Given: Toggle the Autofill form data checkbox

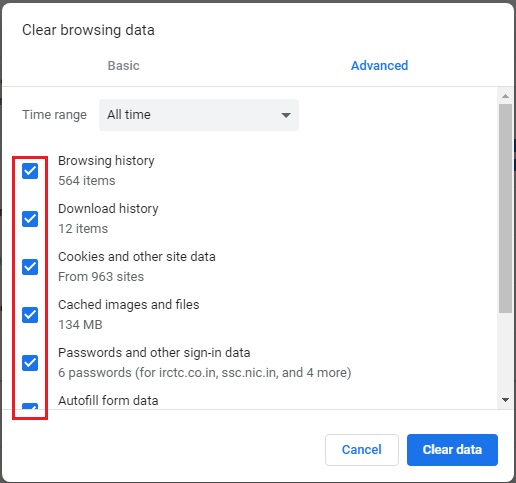Looking at the screenshot, I should point(30,406).
